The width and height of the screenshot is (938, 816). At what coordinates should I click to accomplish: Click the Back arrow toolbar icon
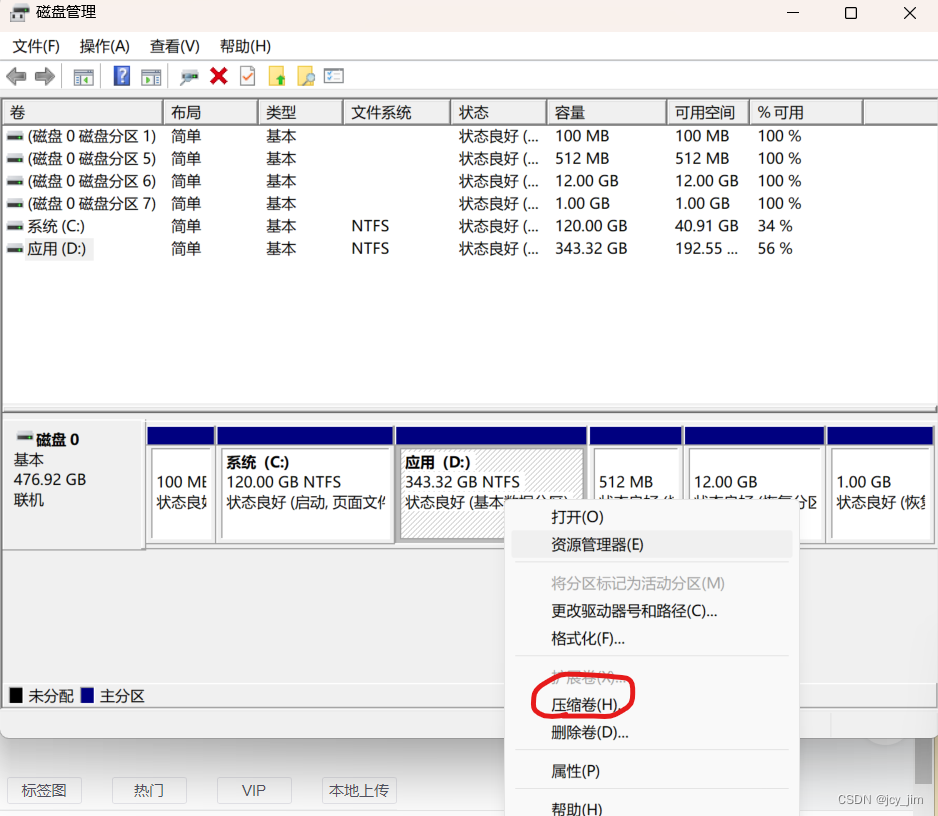click(16, 77)
